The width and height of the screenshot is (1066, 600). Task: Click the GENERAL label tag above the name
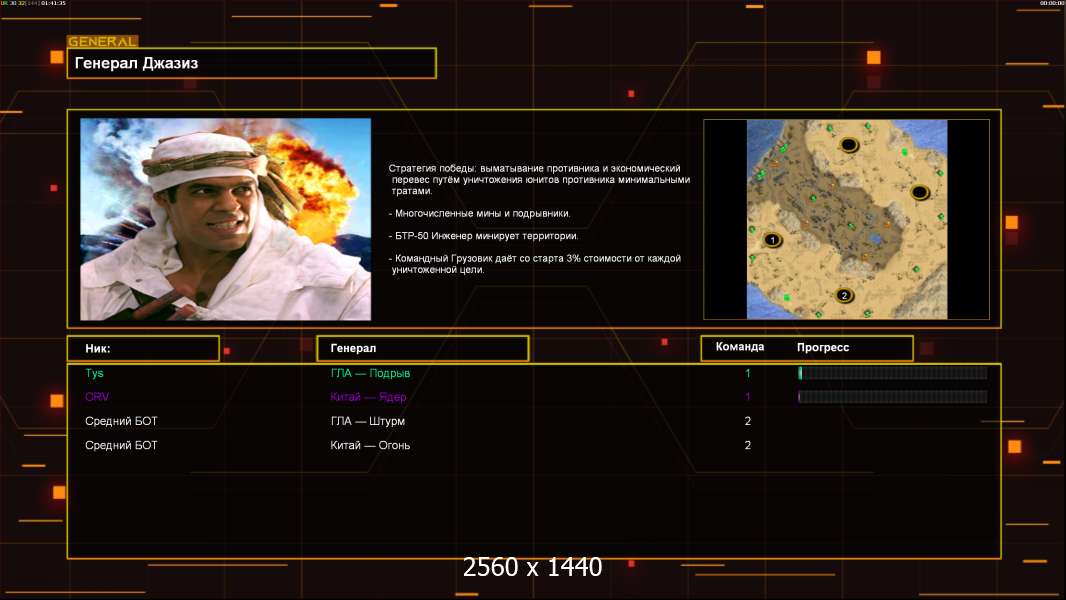pyautogui.click(x=102, y=42)
